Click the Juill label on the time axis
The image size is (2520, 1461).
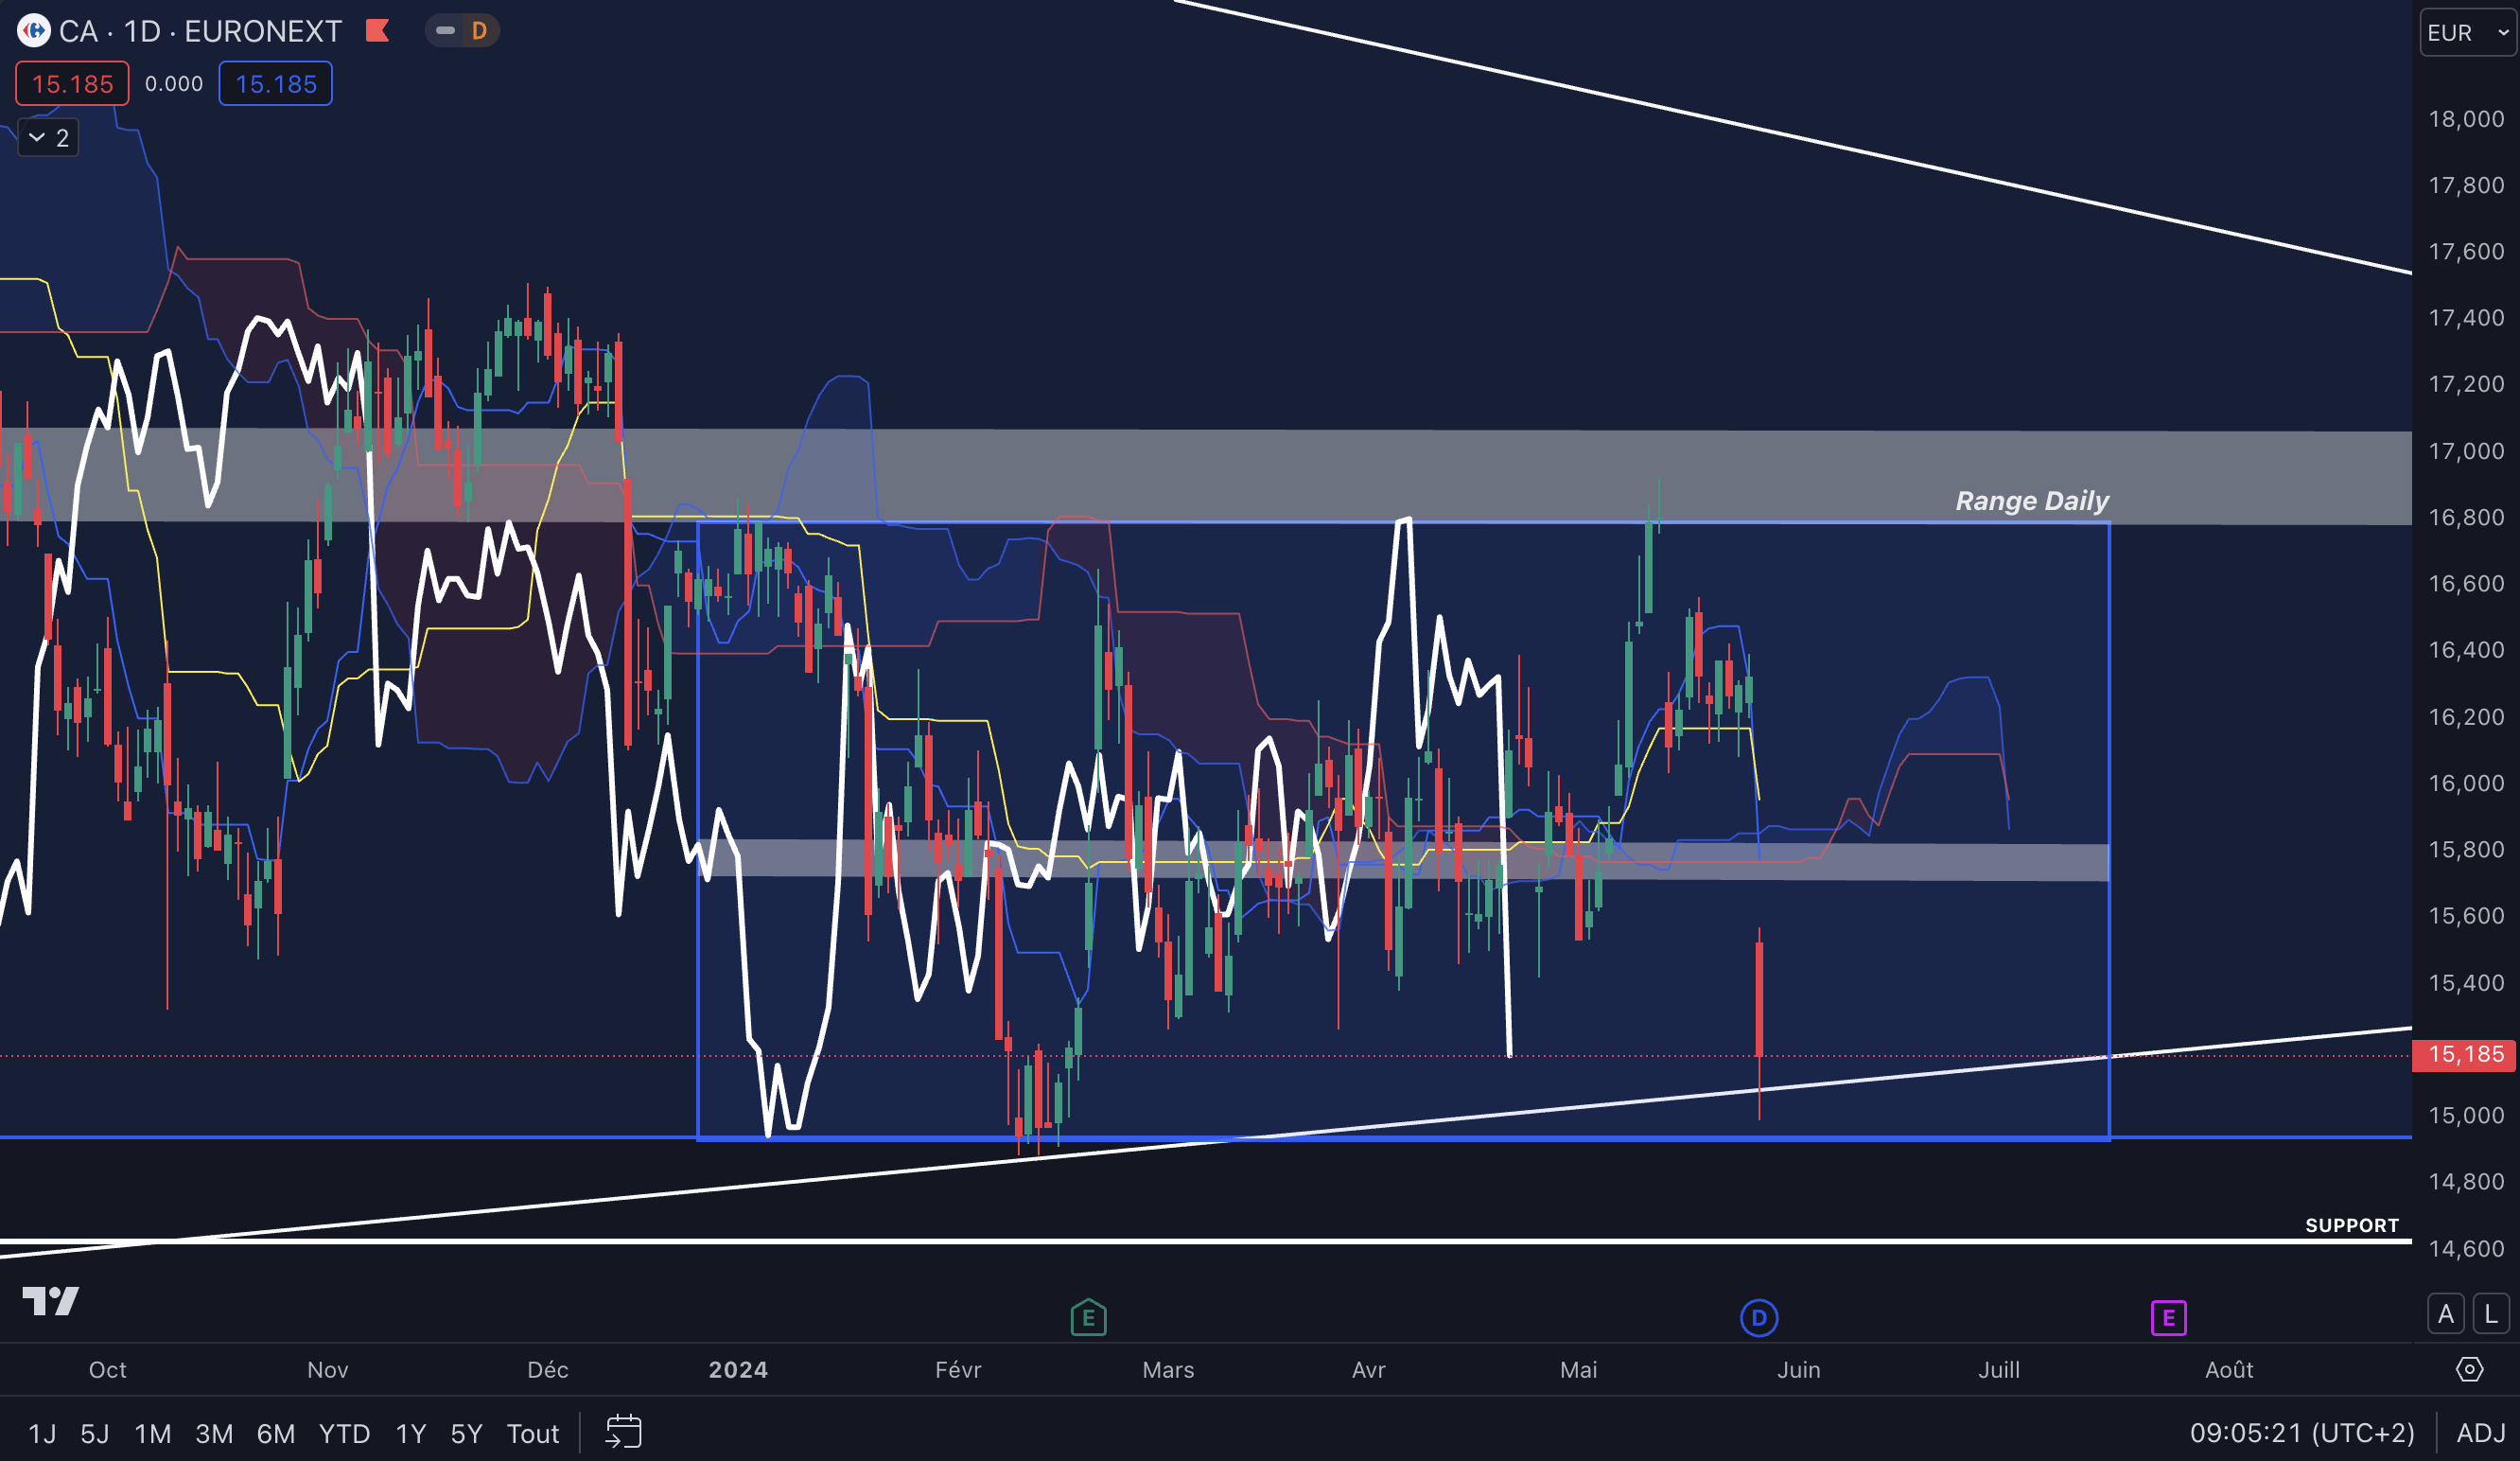pos(1999,1370)
